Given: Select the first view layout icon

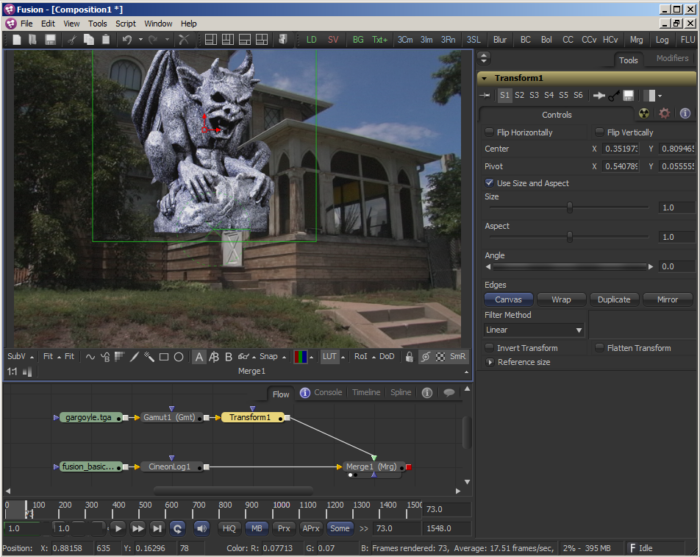Looking at the screenshot, I should coord(211,40).
